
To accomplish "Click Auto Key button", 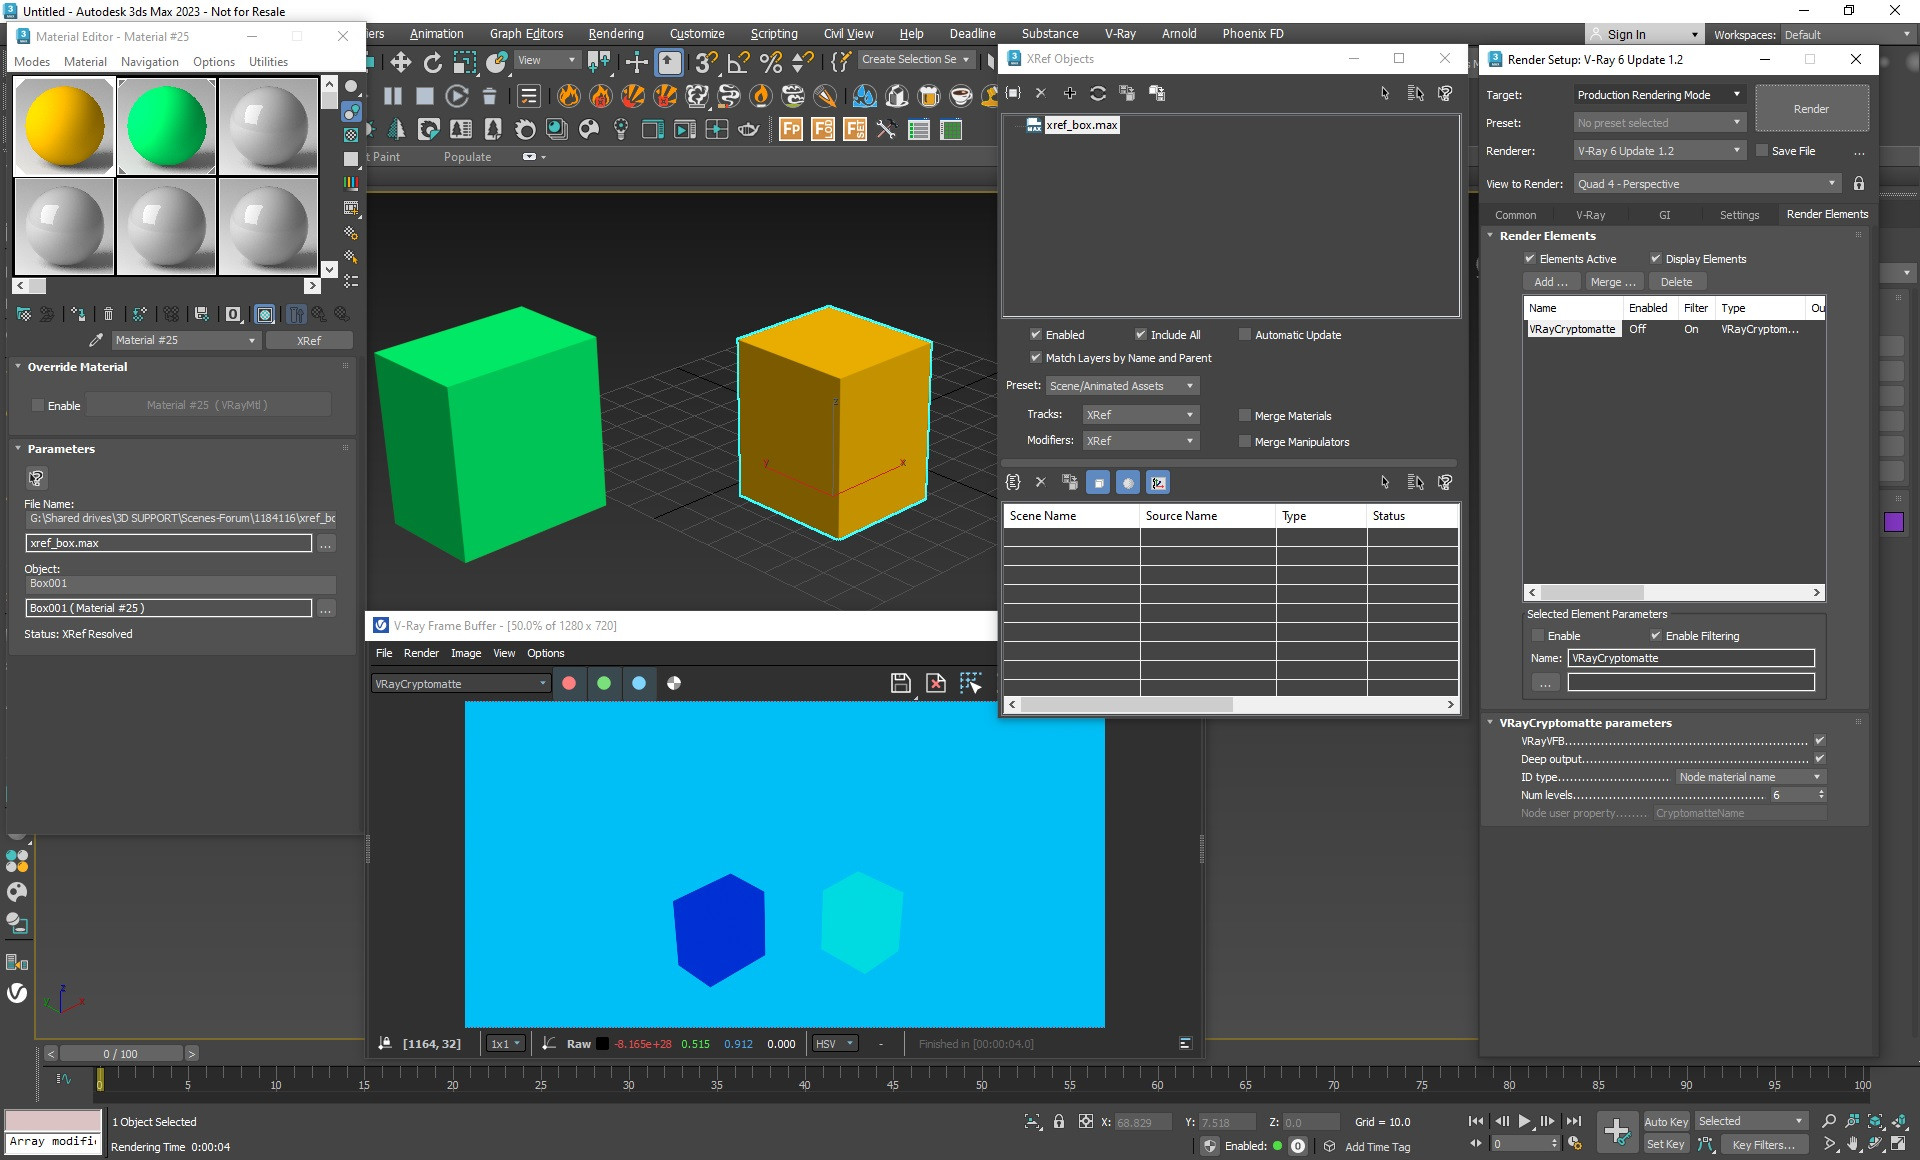I will point(1666,1121).
